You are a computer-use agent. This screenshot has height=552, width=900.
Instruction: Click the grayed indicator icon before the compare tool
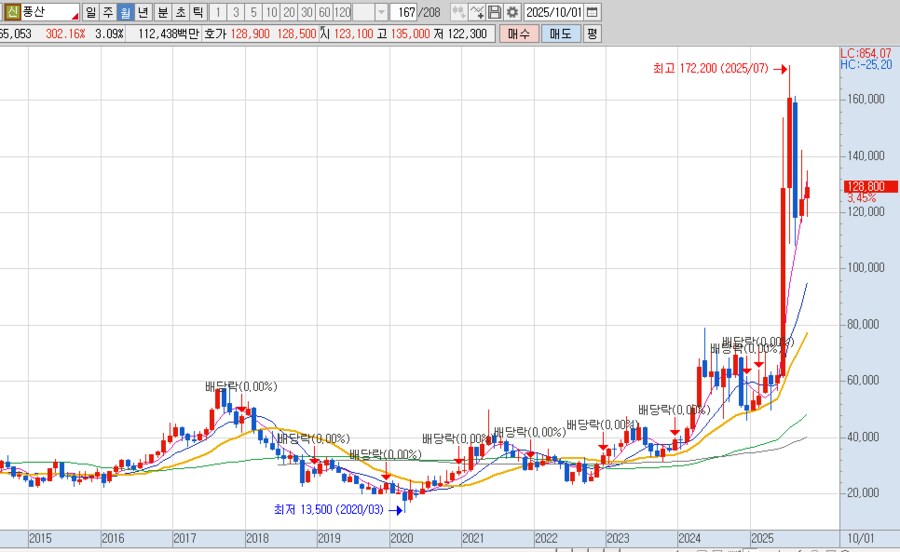[x=458, y=13]
